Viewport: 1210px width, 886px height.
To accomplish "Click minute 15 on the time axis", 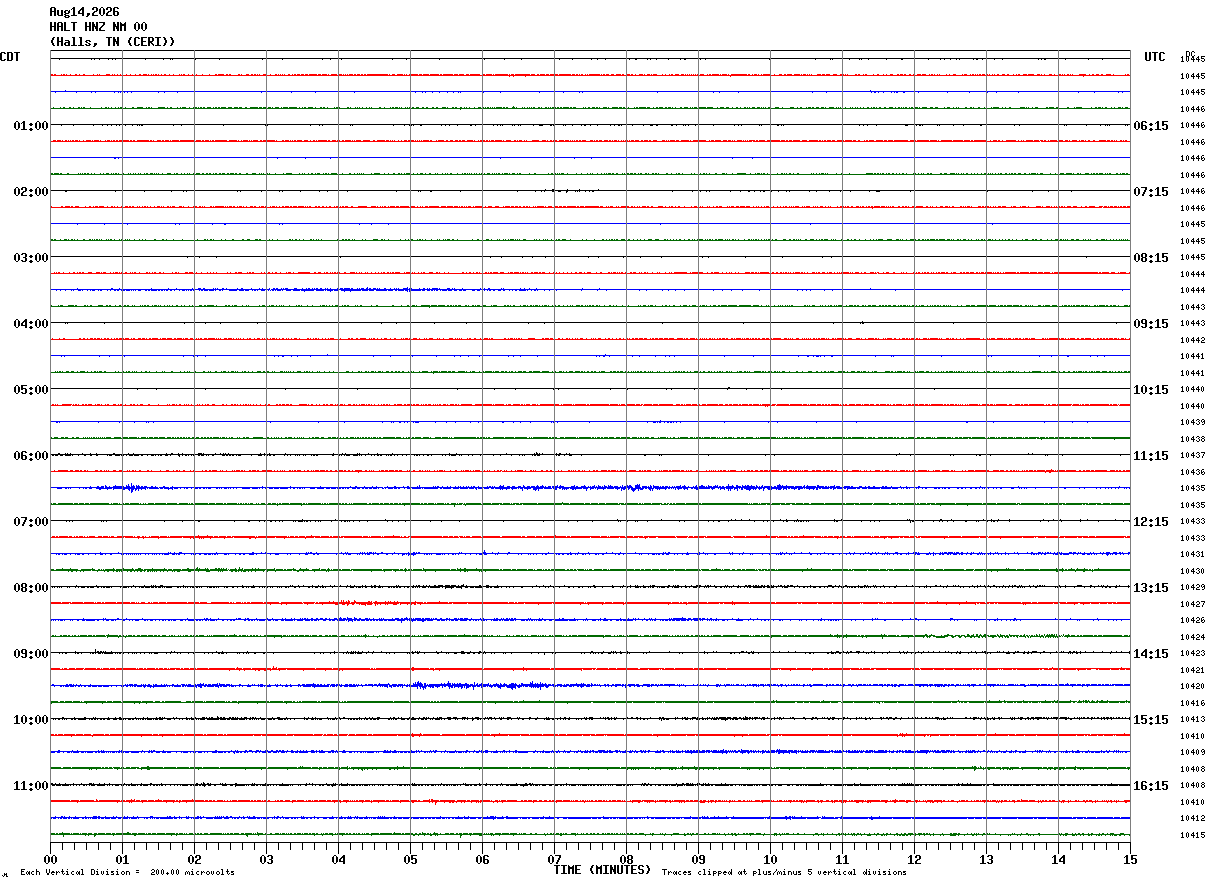I will point(1130,859).
